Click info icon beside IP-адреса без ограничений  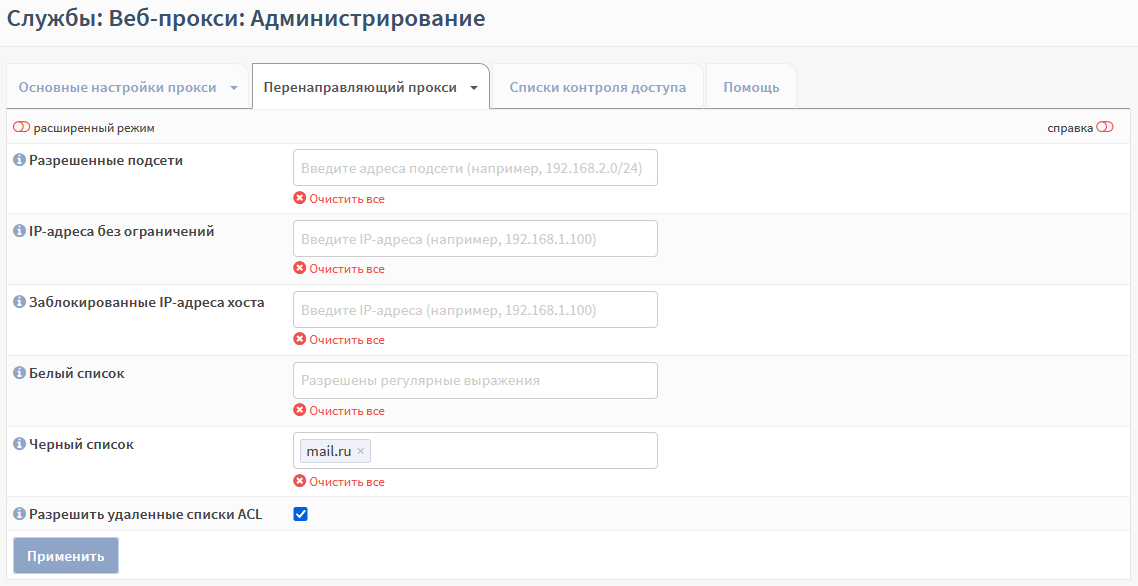(20, 232)
